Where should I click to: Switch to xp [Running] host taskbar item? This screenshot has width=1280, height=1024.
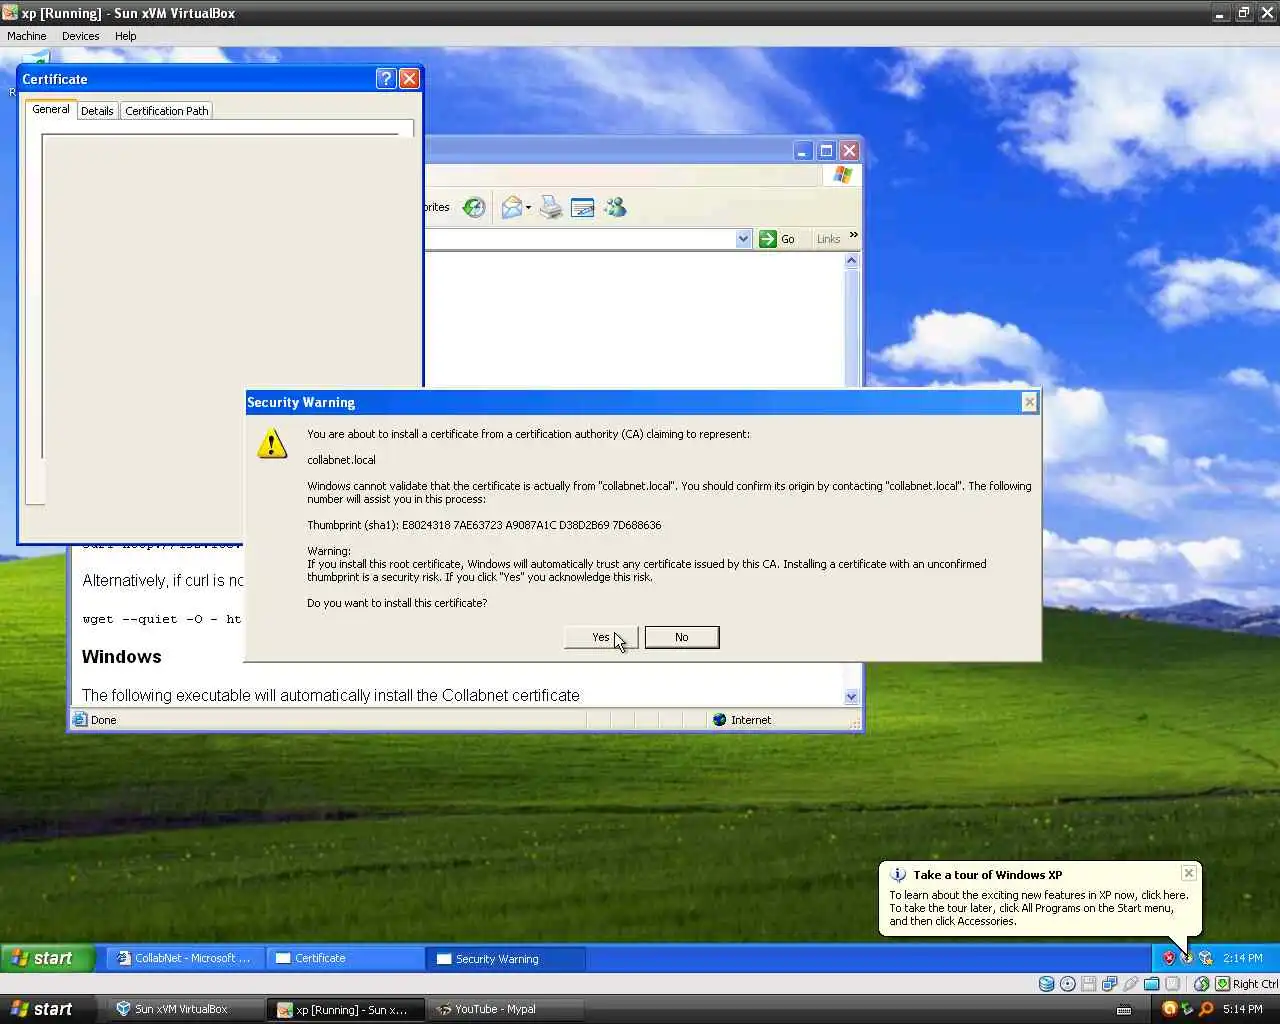[346, 1009]
